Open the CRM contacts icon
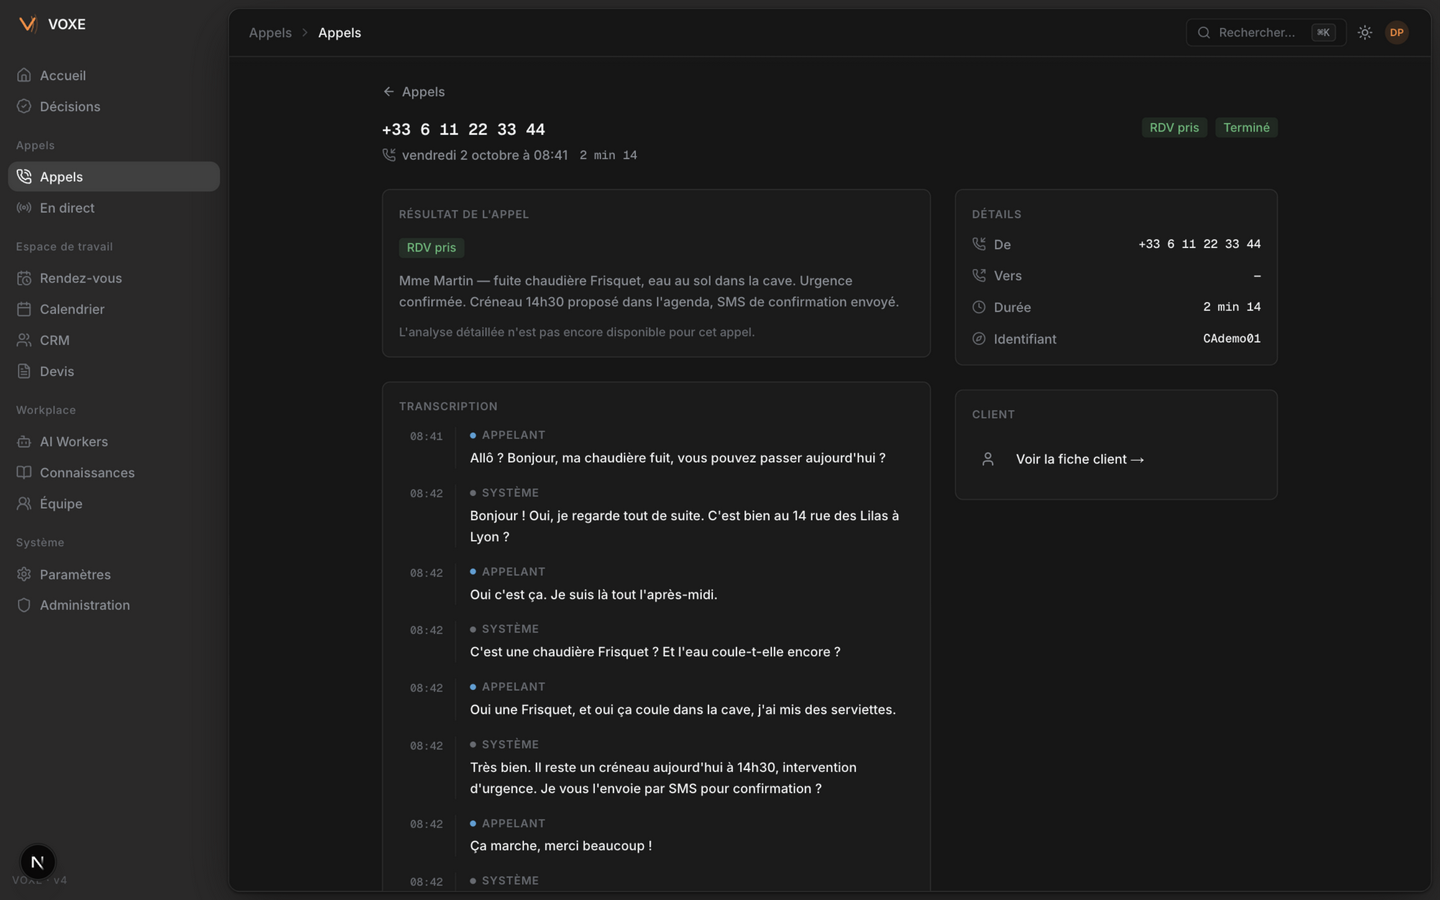Image resolution: width=1440 pixels, height=900 pixels. pyautogui.click(x=24, y=340)
